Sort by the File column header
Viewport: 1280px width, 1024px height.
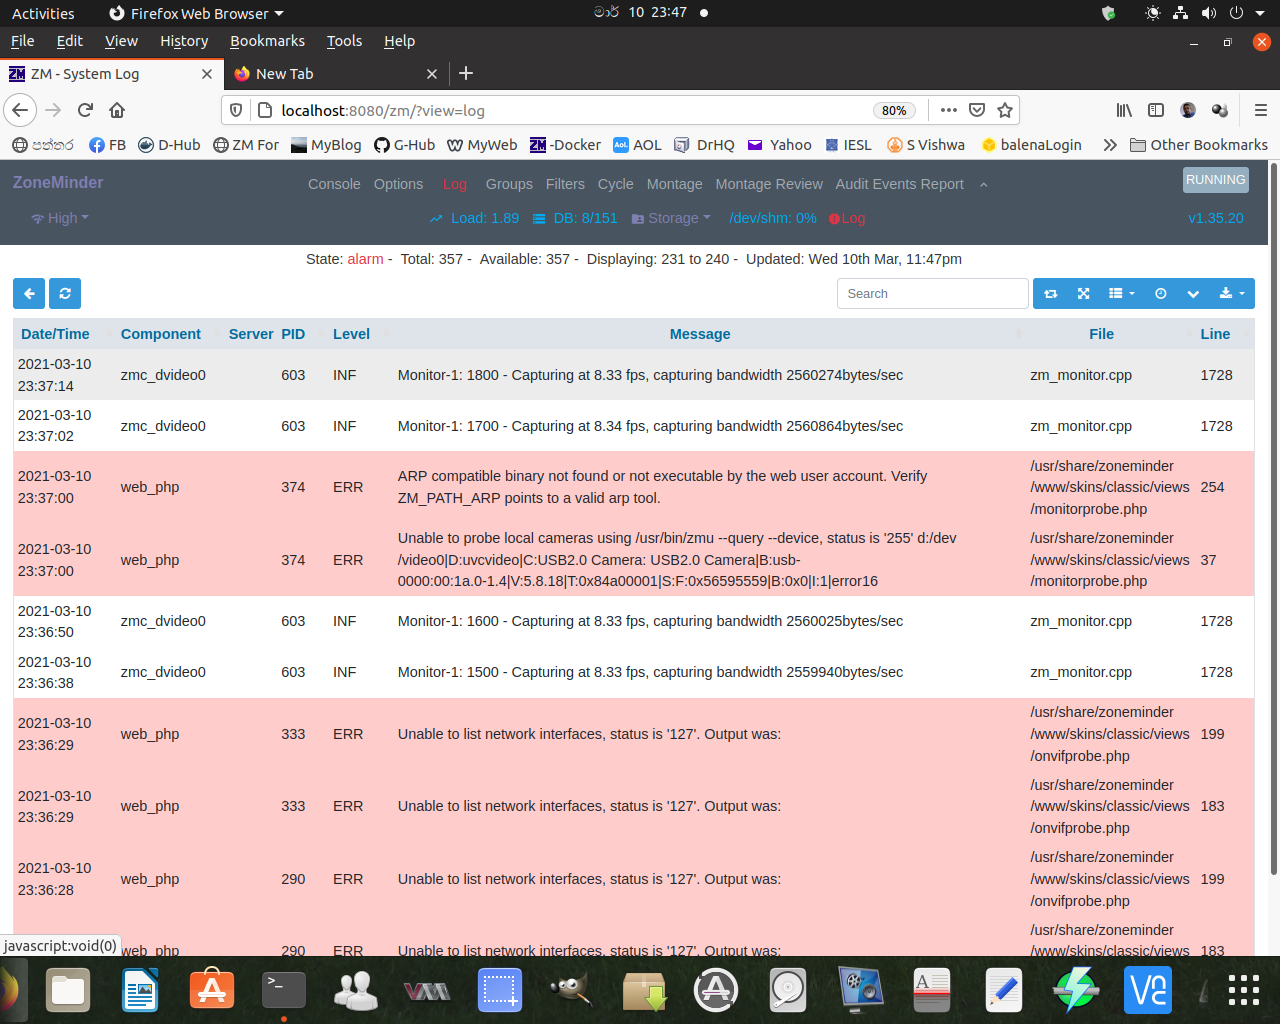1101,334
